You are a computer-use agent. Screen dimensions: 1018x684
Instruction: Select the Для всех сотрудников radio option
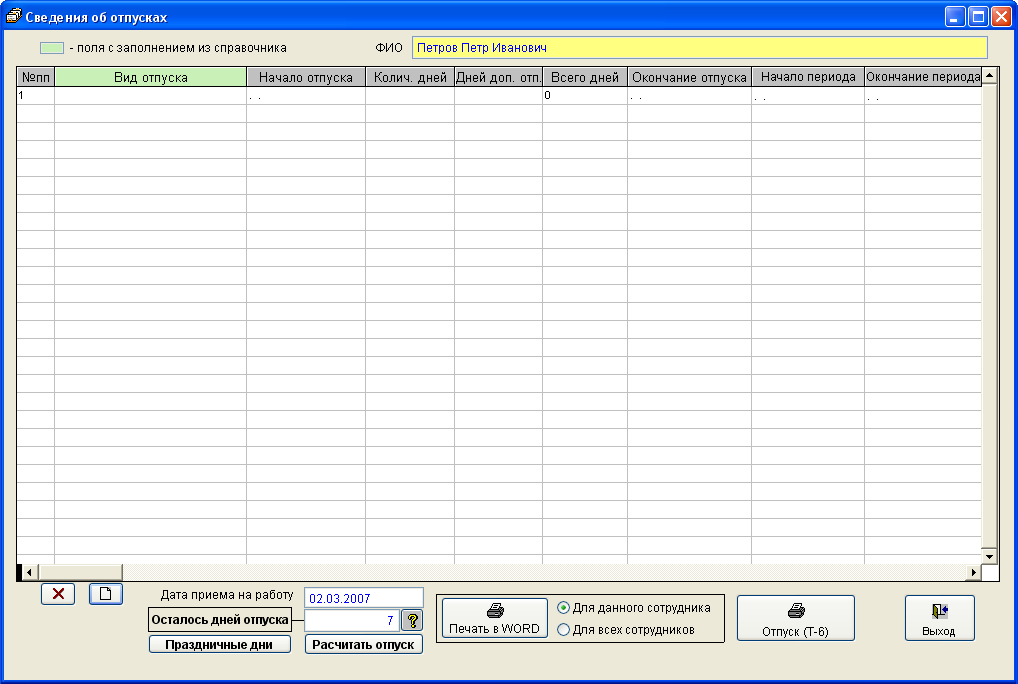564,630
